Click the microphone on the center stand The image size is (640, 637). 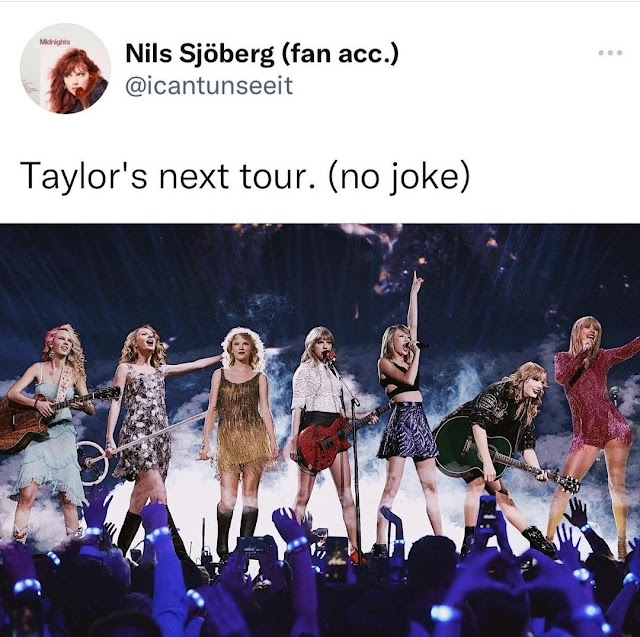(330, 357)
